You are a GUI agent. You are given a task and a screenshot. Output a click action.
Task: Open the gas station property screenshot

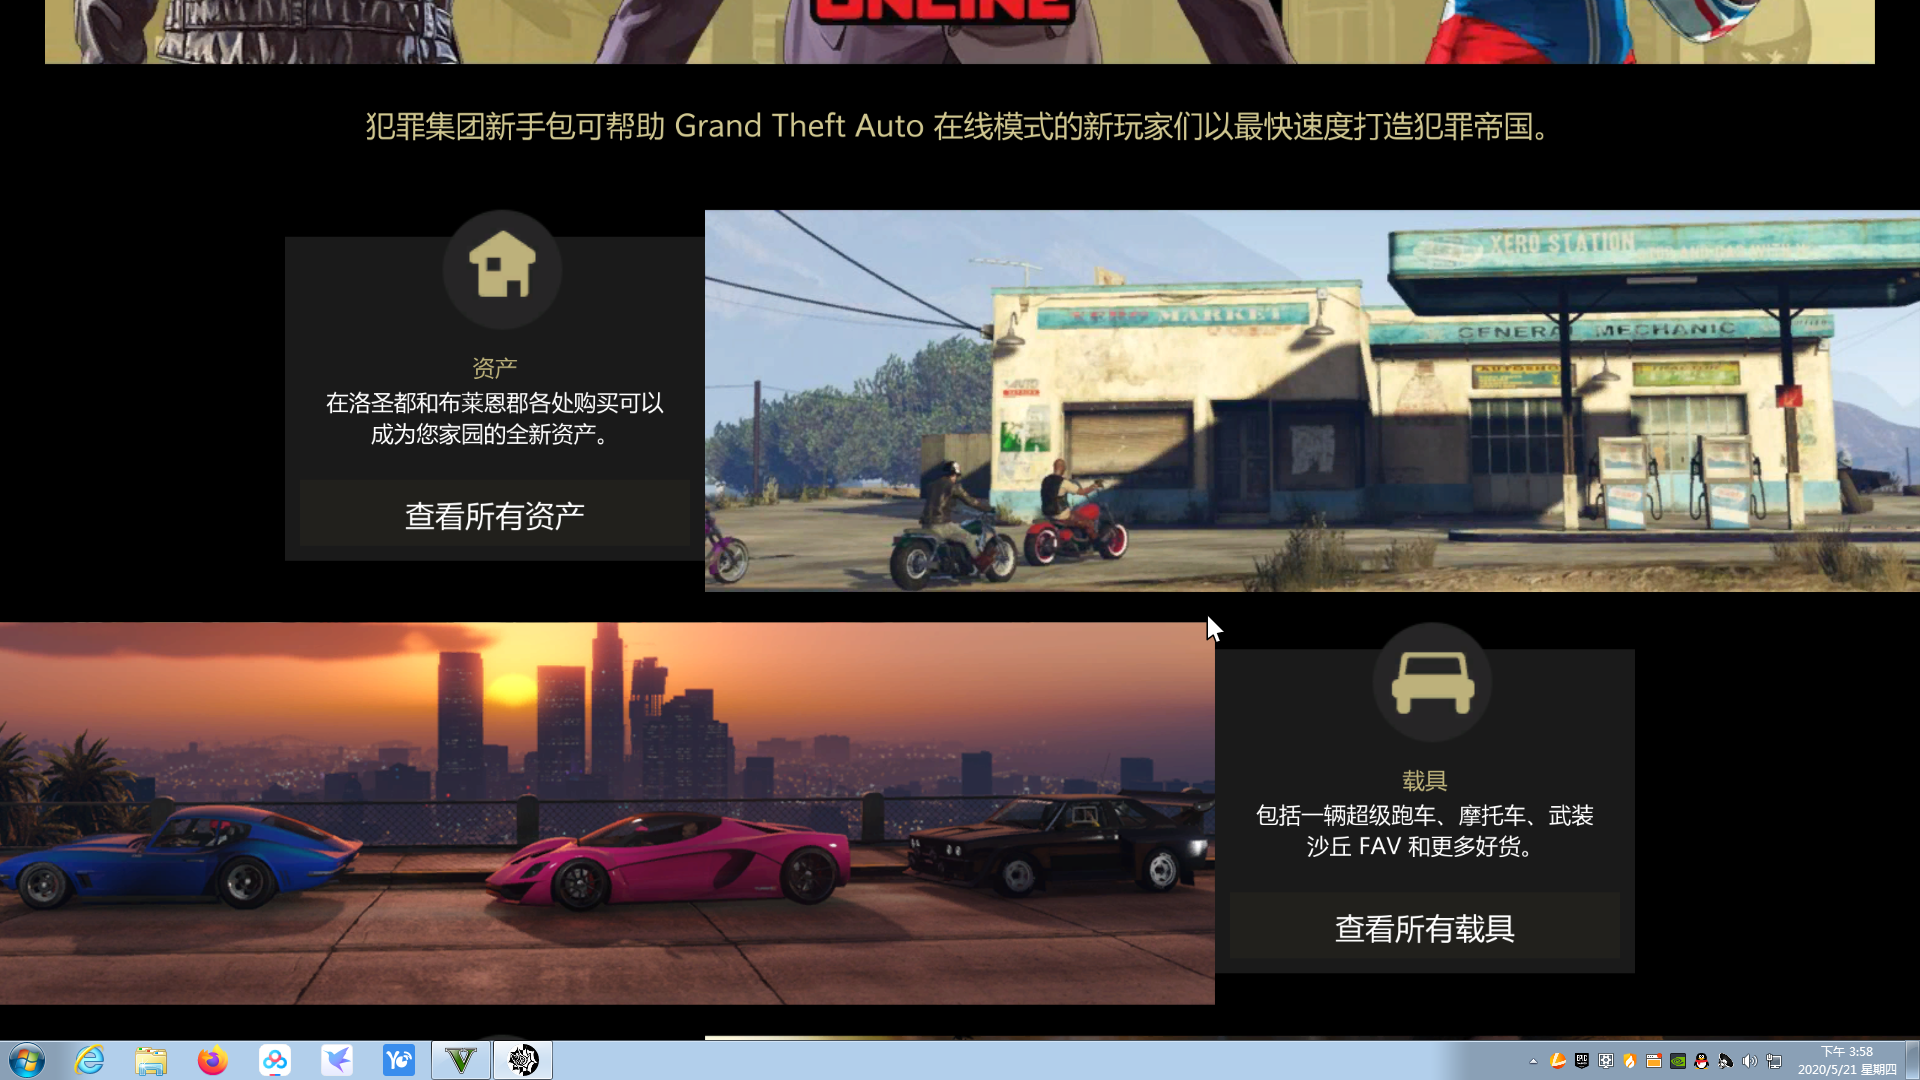pos(1312,400)
